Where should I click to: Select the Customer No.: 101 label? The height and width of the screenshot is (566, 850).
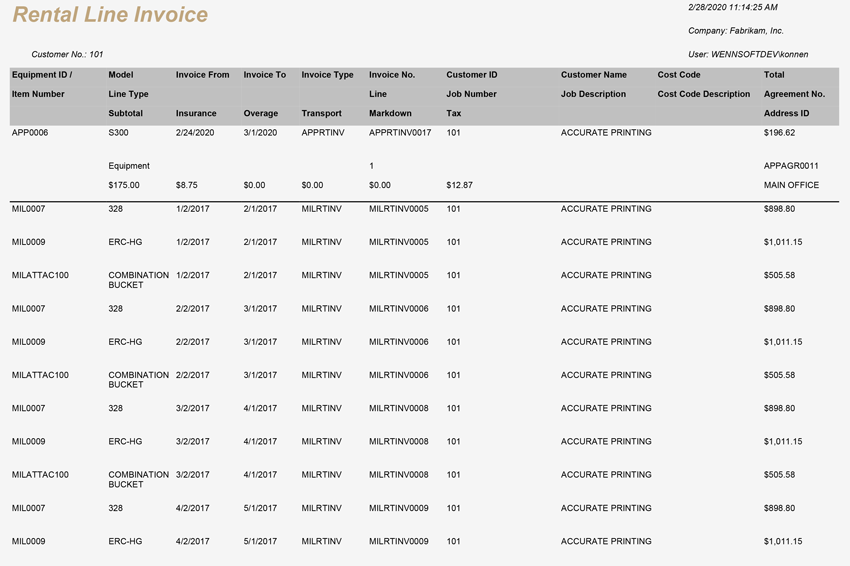coord(67,54)
